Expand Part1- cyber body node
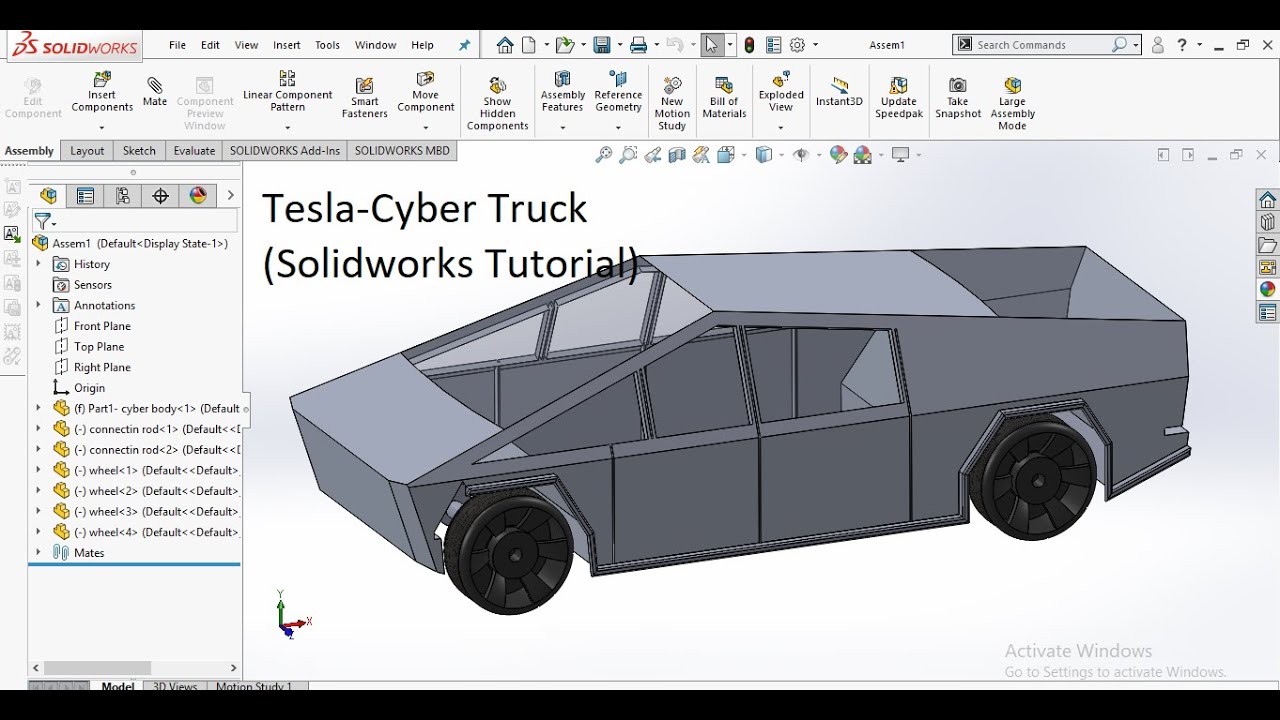 pyautogui.click(x=38, y=408)
